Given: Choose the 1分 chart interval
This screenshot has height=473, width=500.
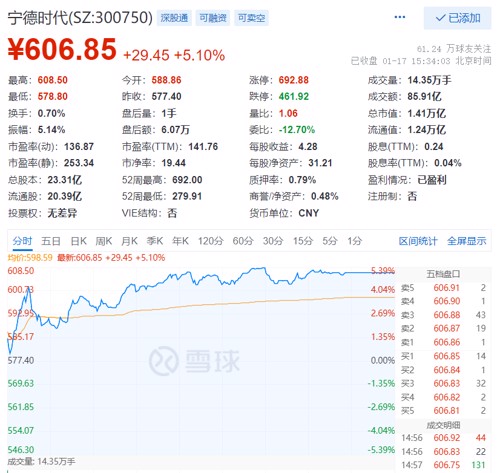Looking at the screenshot, I should (354, 241).
